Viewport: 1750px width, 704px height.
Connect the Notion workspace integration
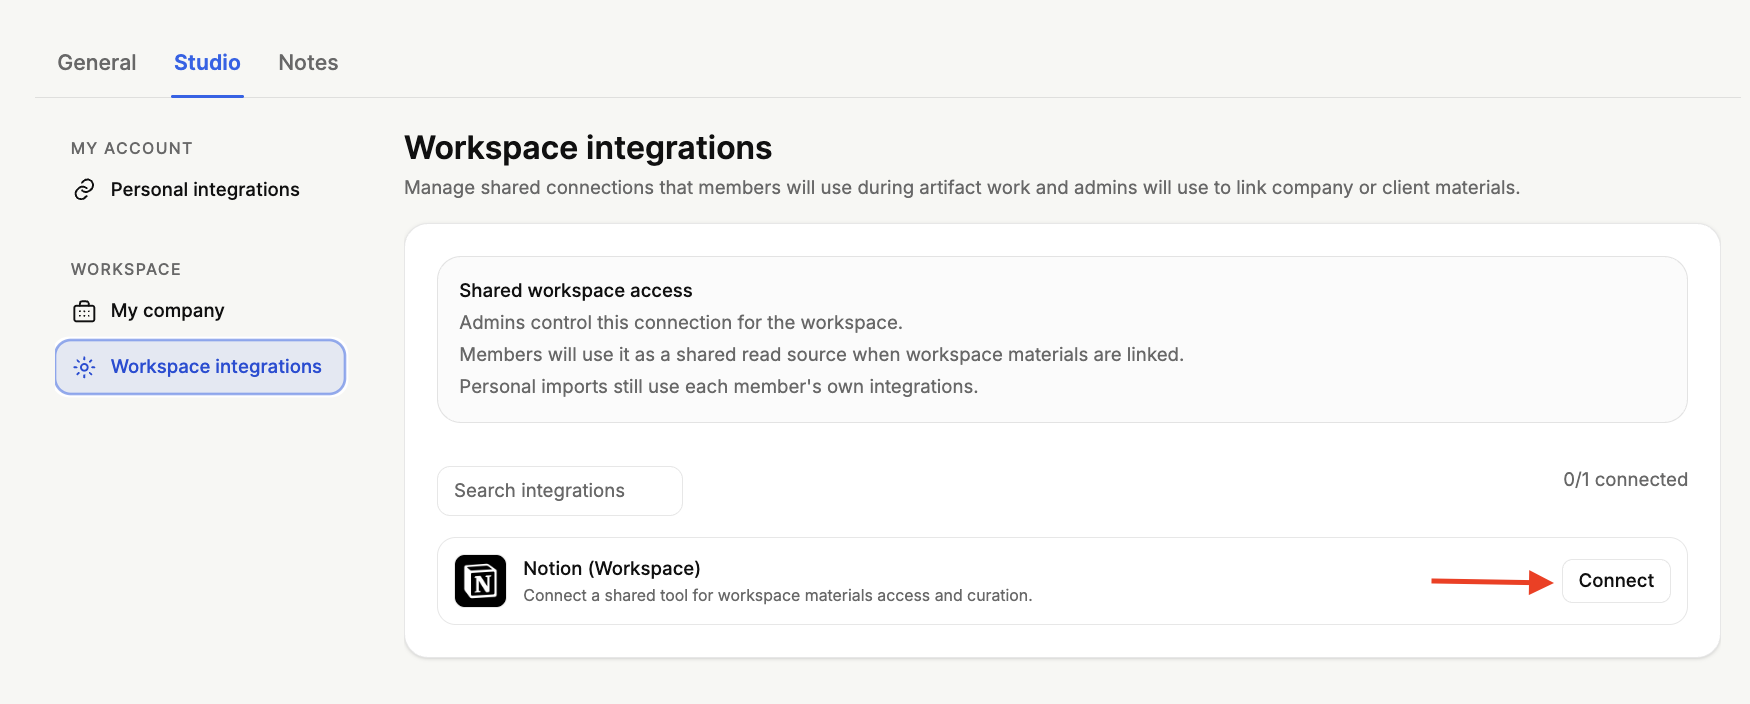click(1616, 581)
